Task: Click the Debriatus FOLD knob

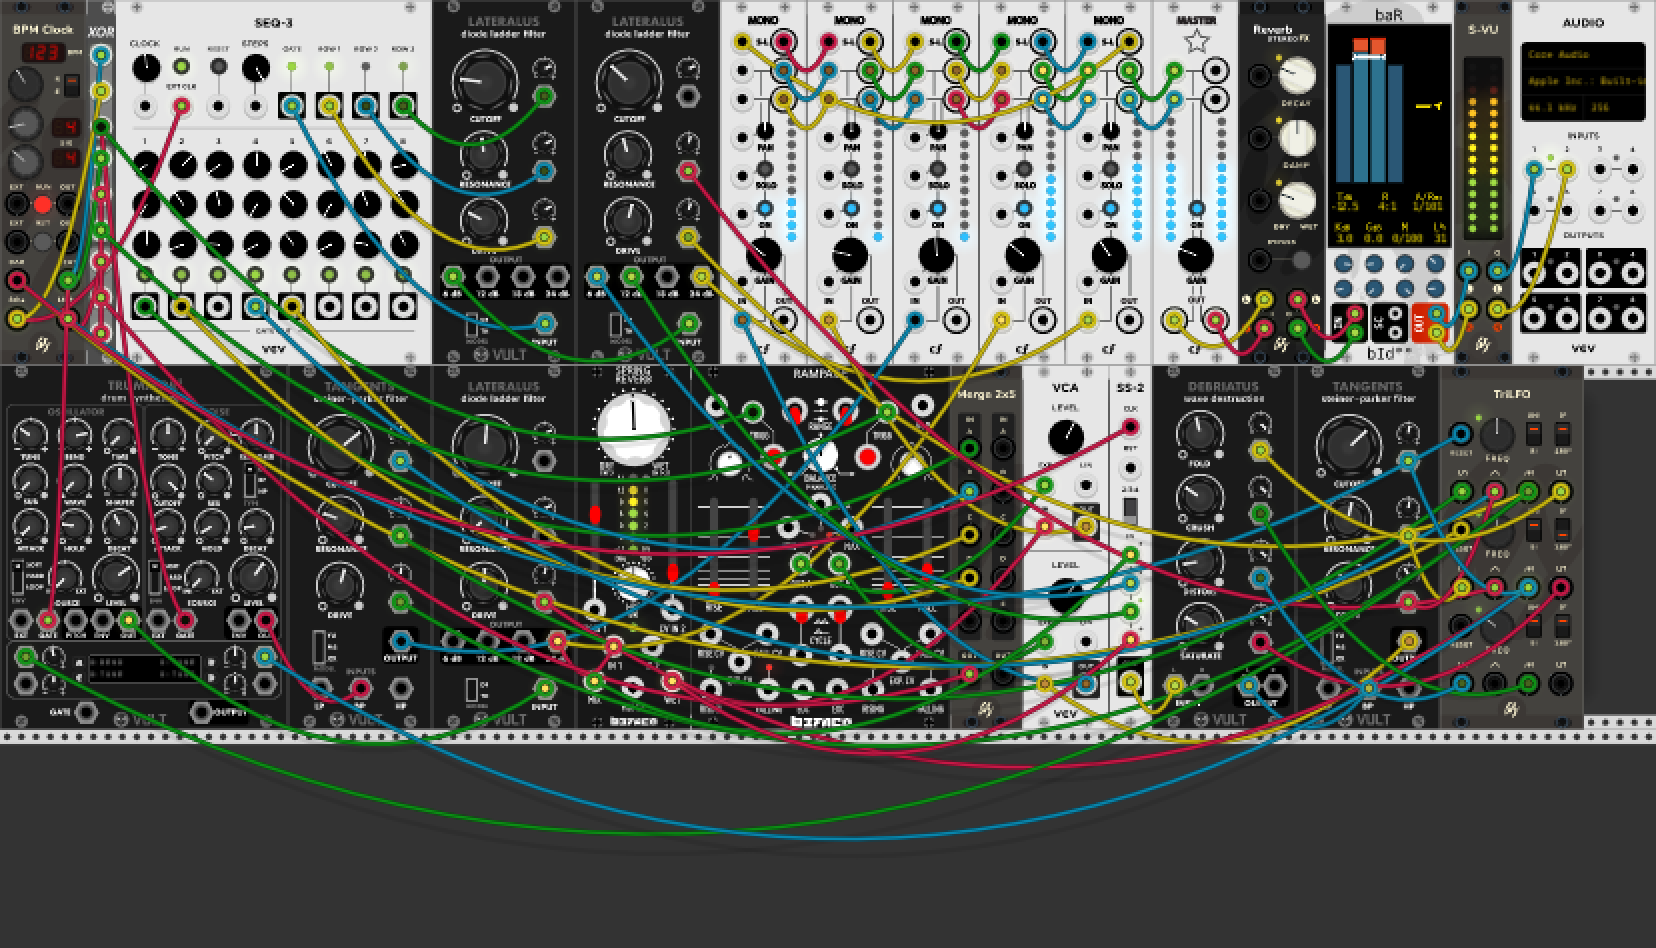Action: (x=1200, y=433)
